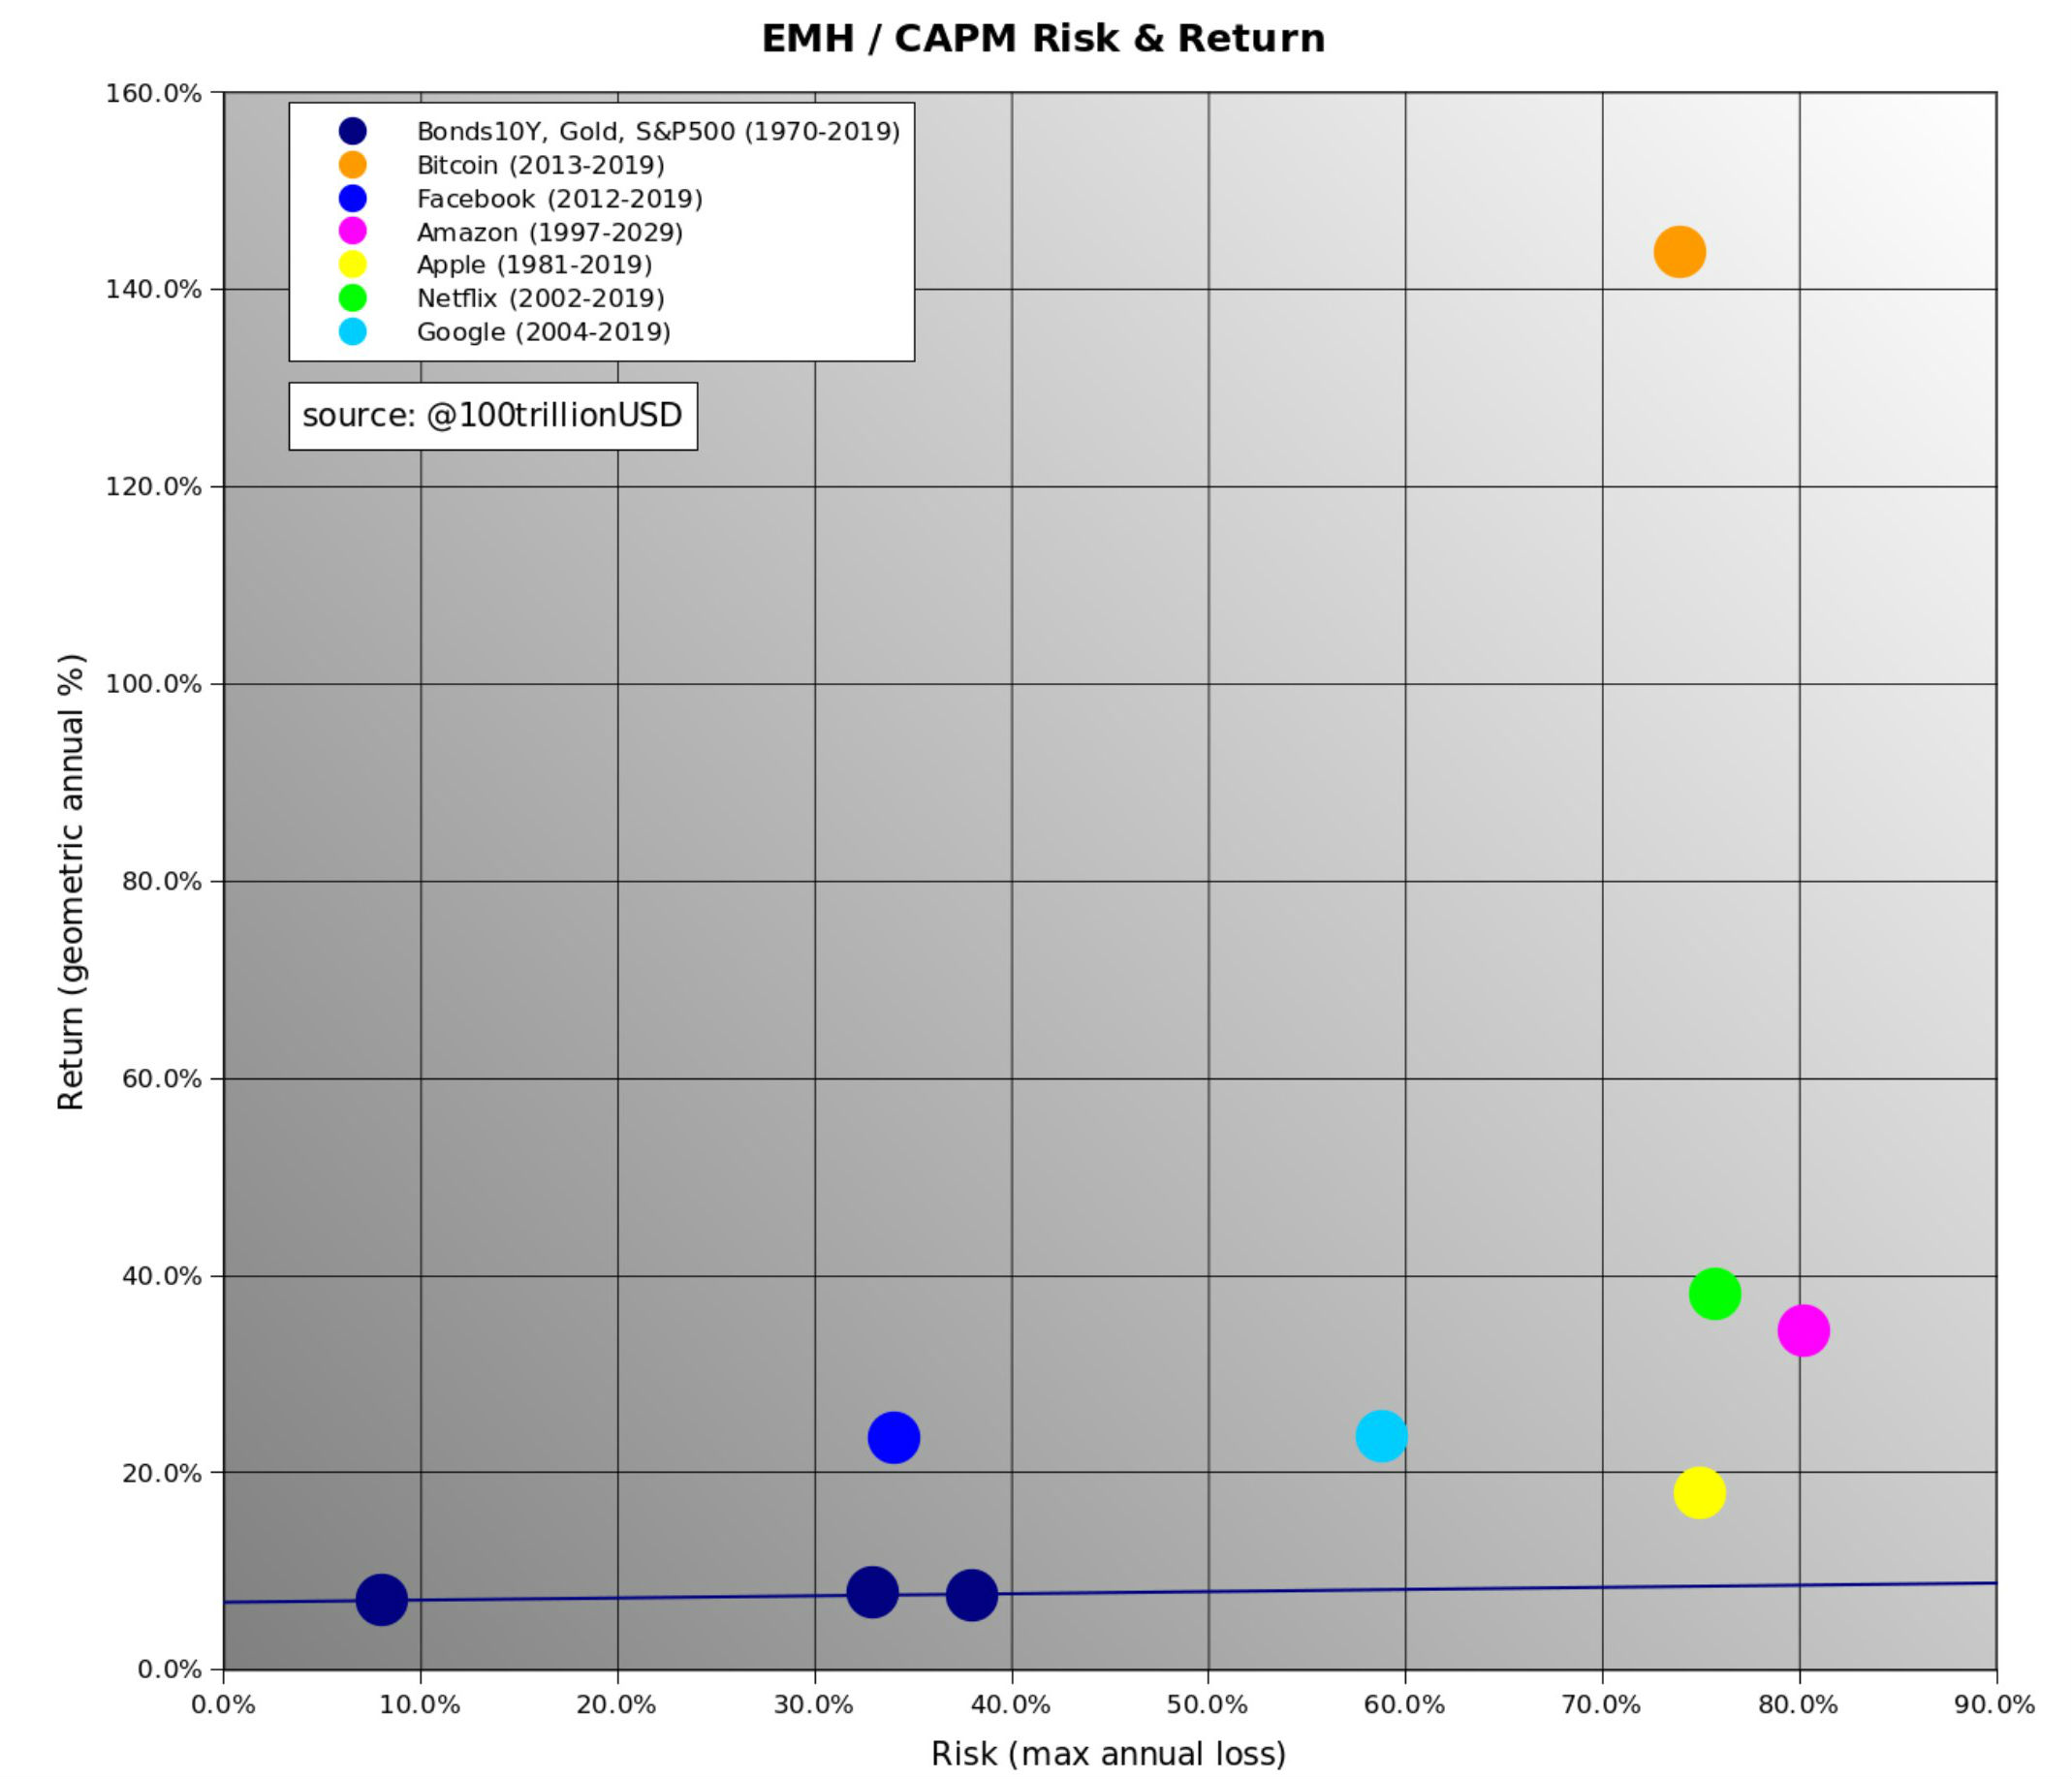
Task: Select the magenta Amazon legend marker
Action: (x=352, y=231)
